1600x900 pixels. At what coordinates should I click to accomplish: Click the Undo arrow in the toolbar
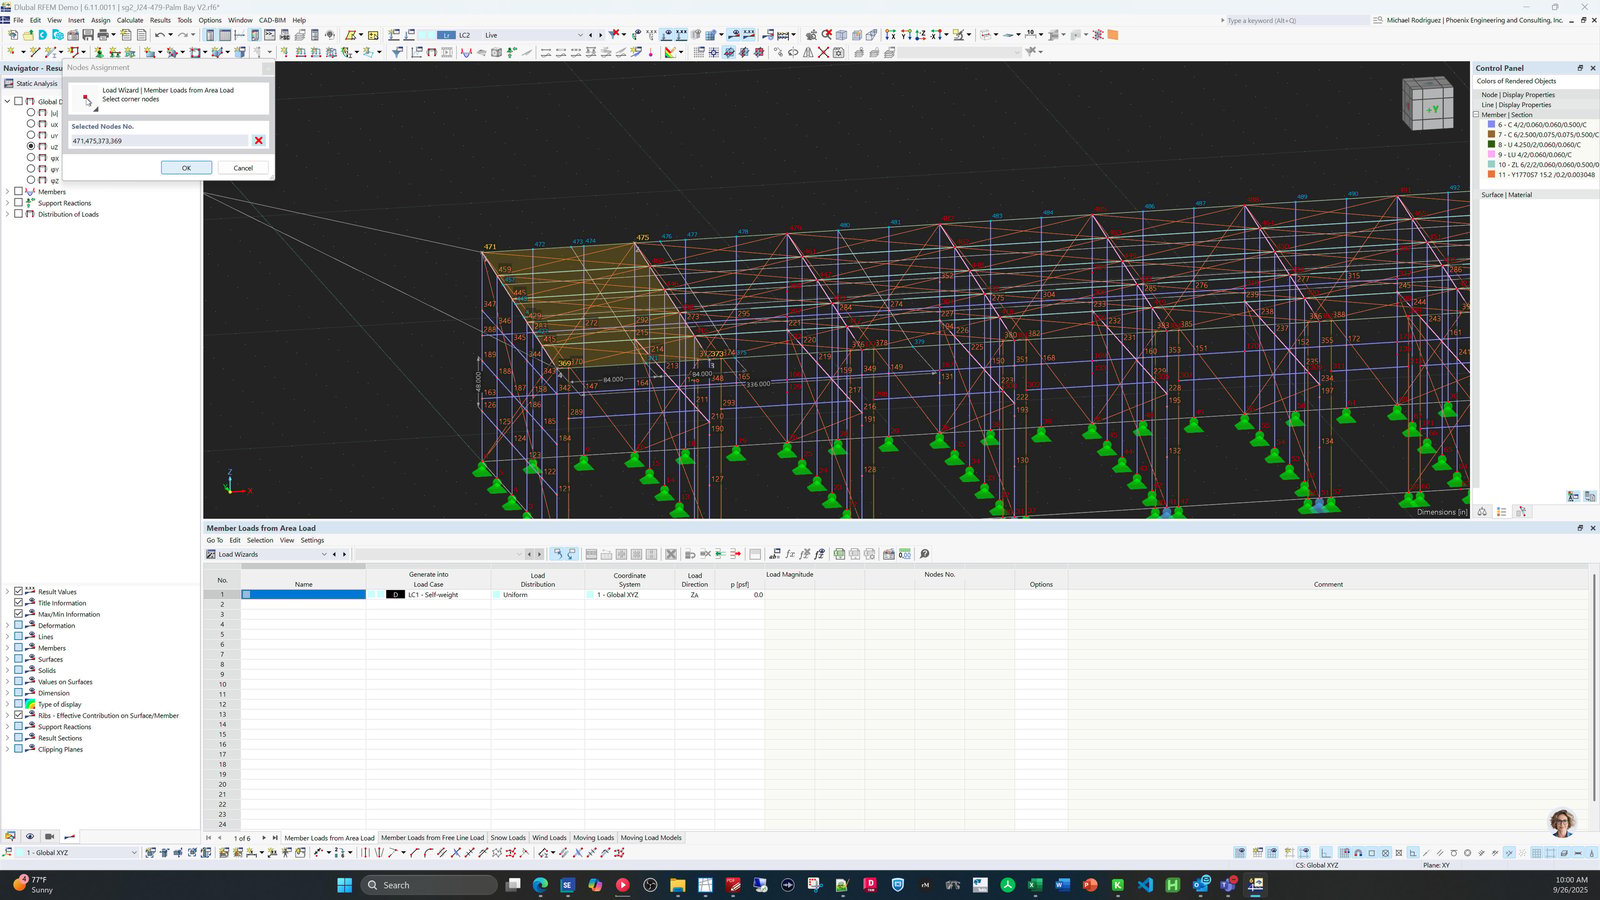(x=160, y=35)
